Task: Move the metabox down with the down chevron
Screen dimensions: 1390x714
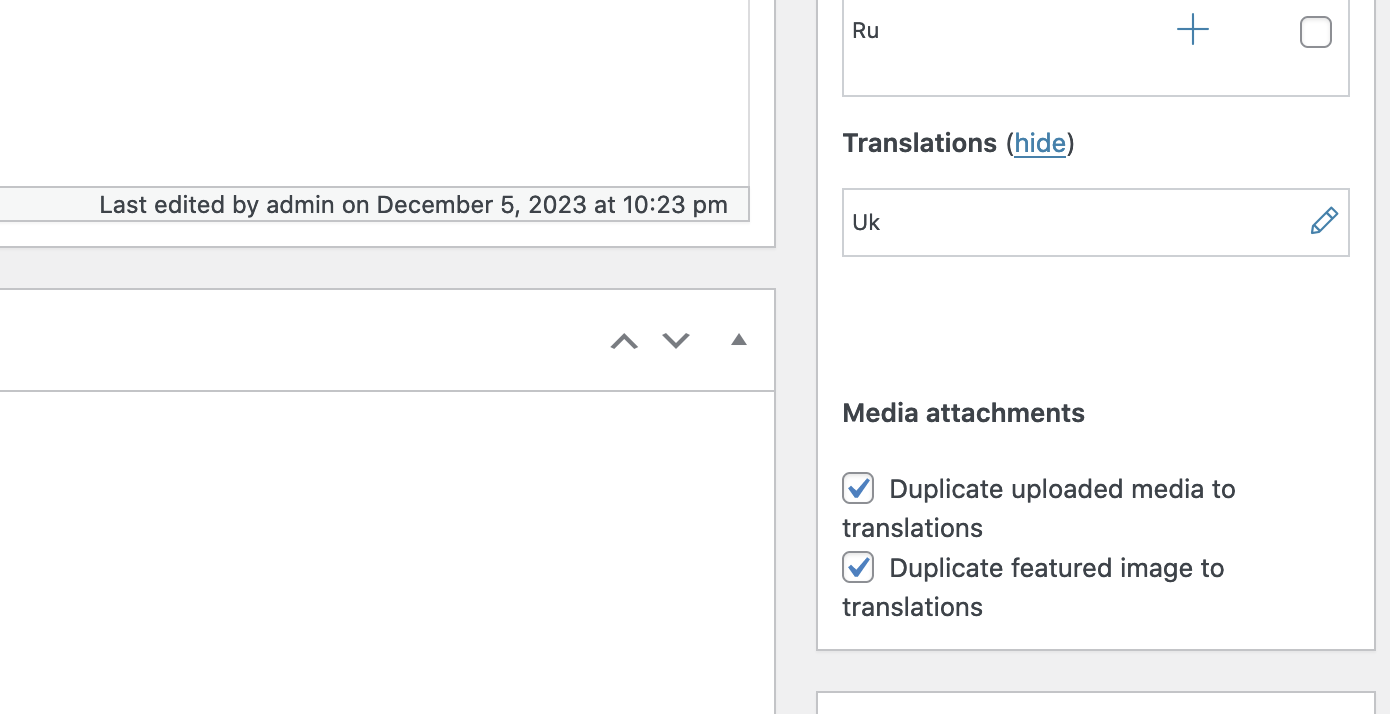Action: coord(676,341)
